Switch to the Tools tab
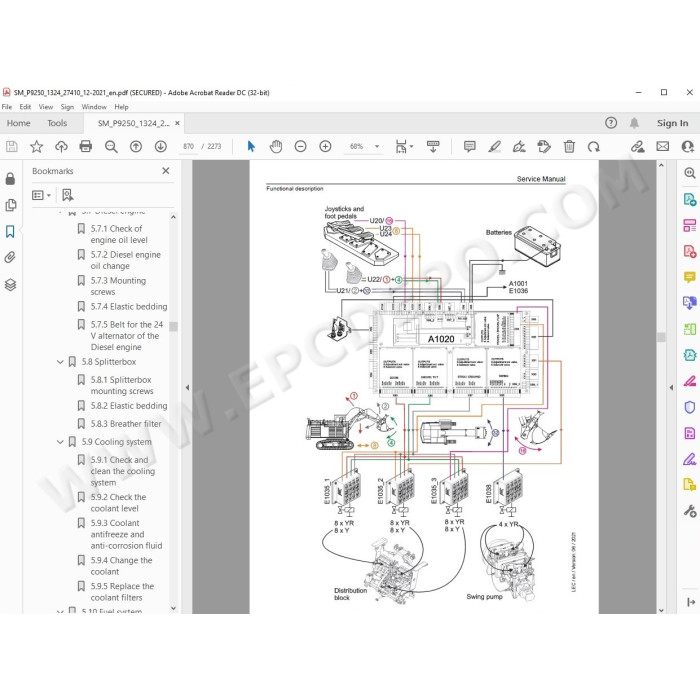 coord(57,123)
